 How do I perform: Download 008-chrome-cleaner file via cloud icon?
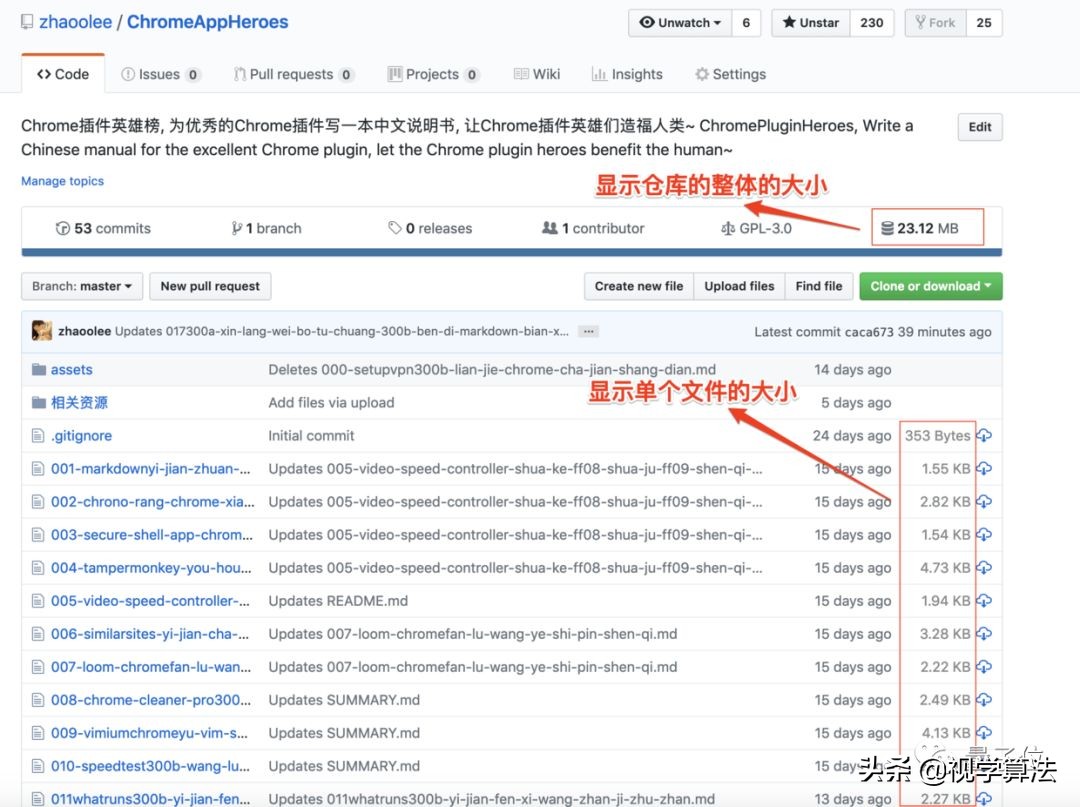click(x=984, y=700)
